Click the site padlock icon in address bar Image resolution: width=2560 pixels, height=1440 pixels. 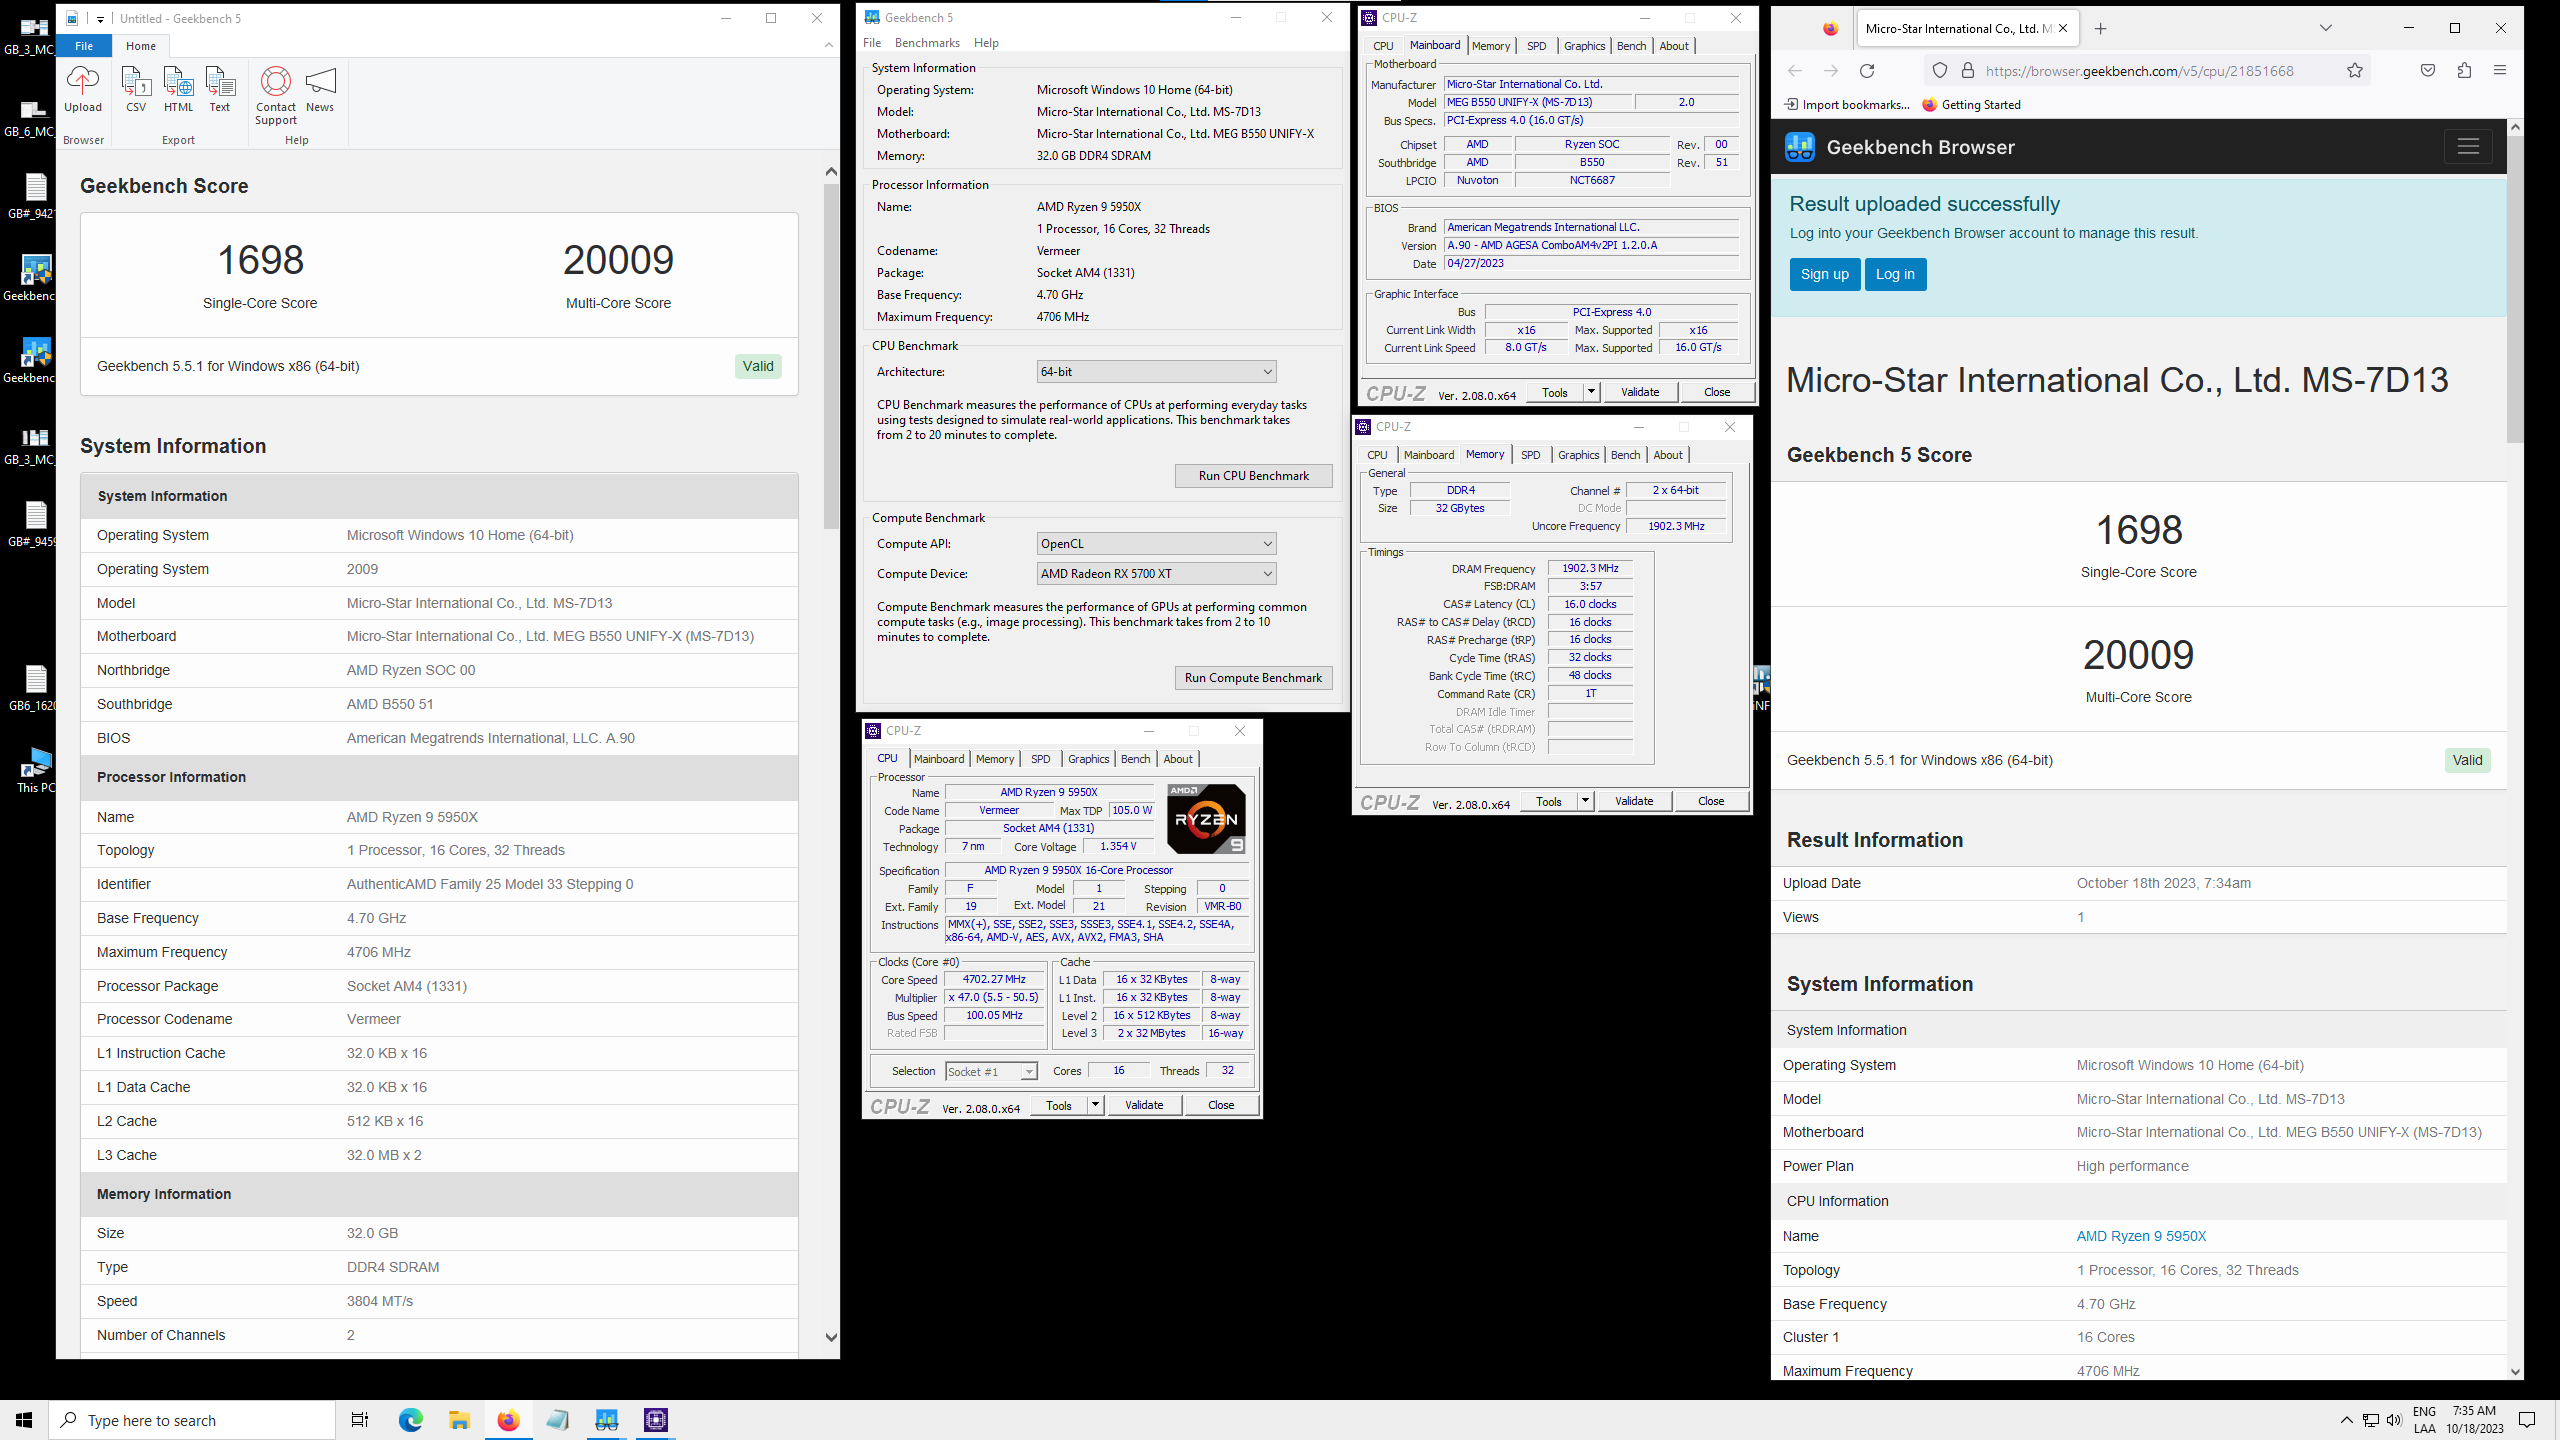pos(1967,71)
